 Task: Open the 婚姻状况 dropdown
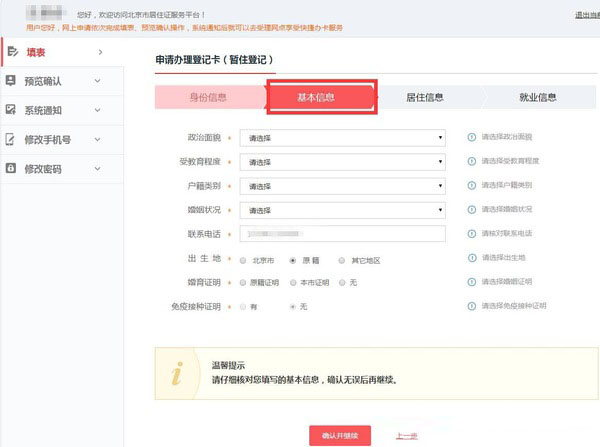pyautogui.click(x=343, y=210)
